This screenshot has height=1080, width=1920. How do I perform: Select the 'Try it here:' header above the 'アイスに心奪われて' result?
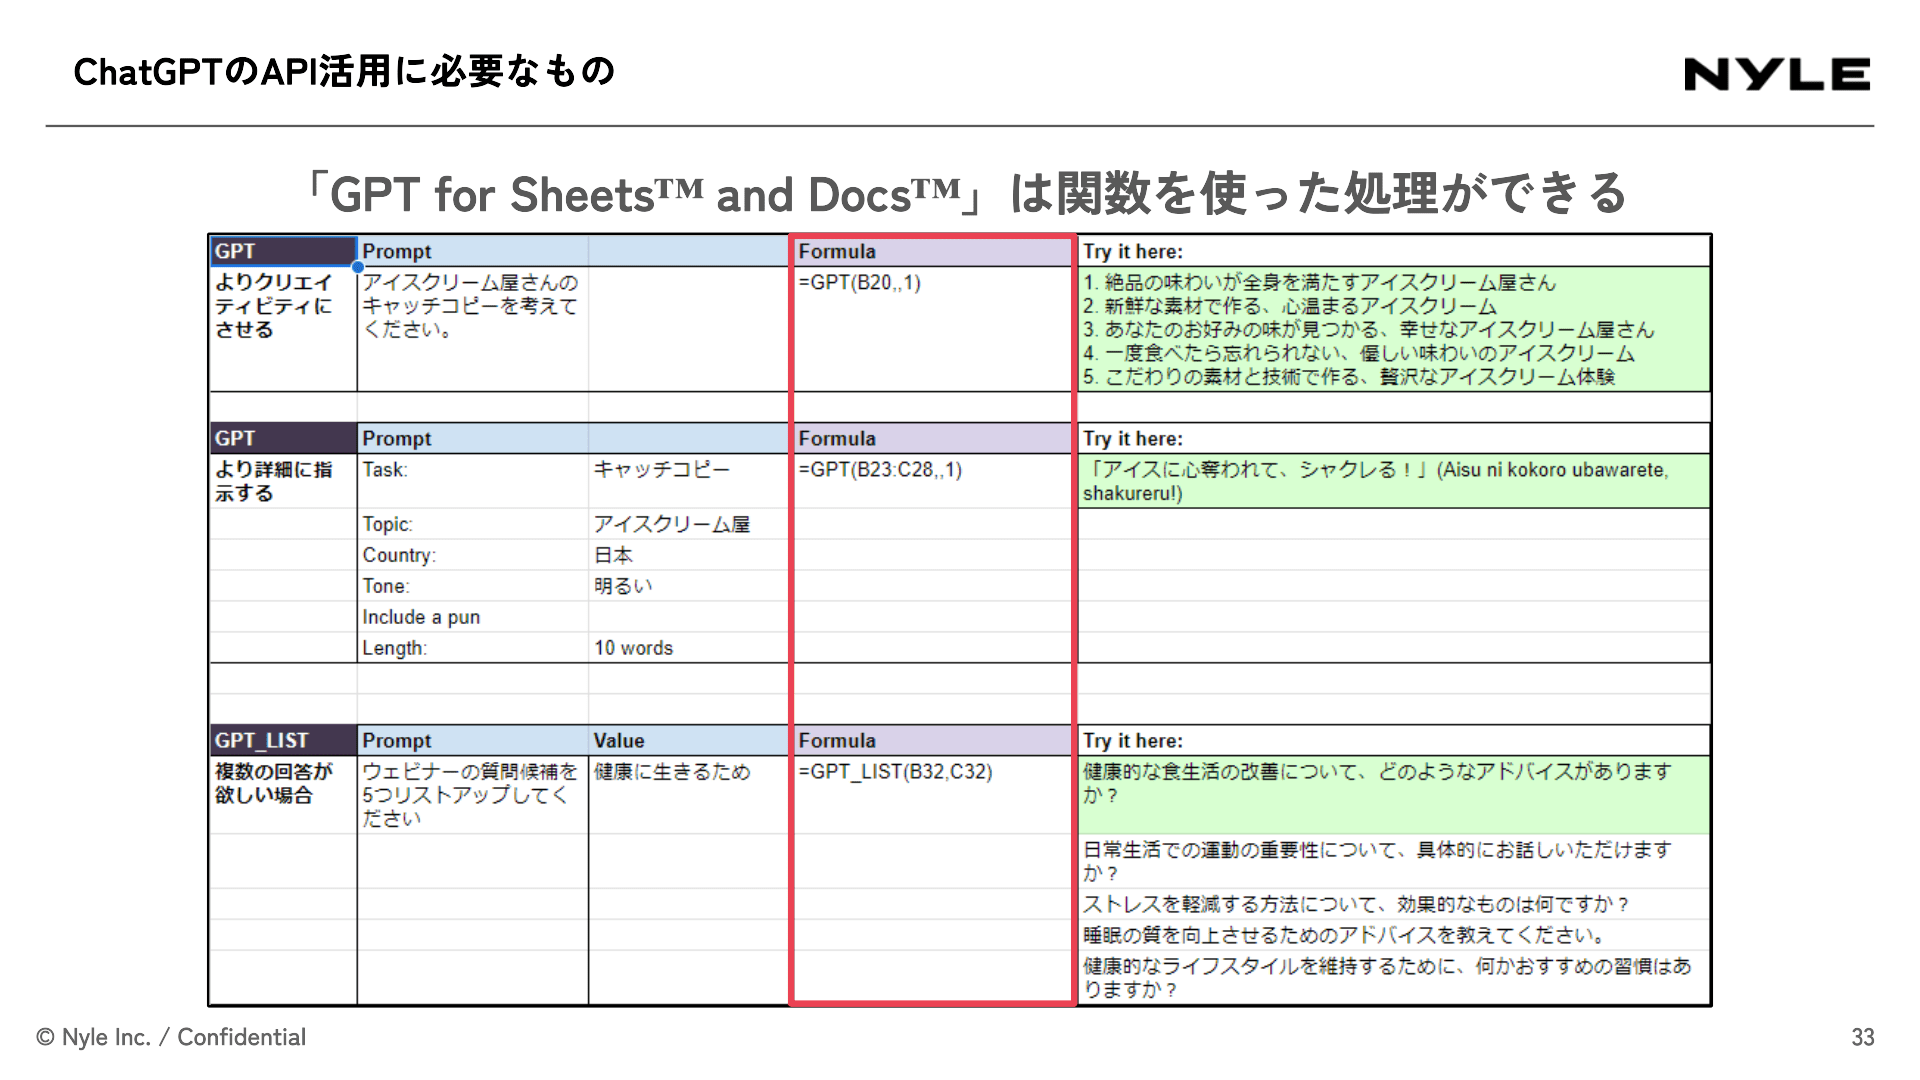(x=1394, y=438)
